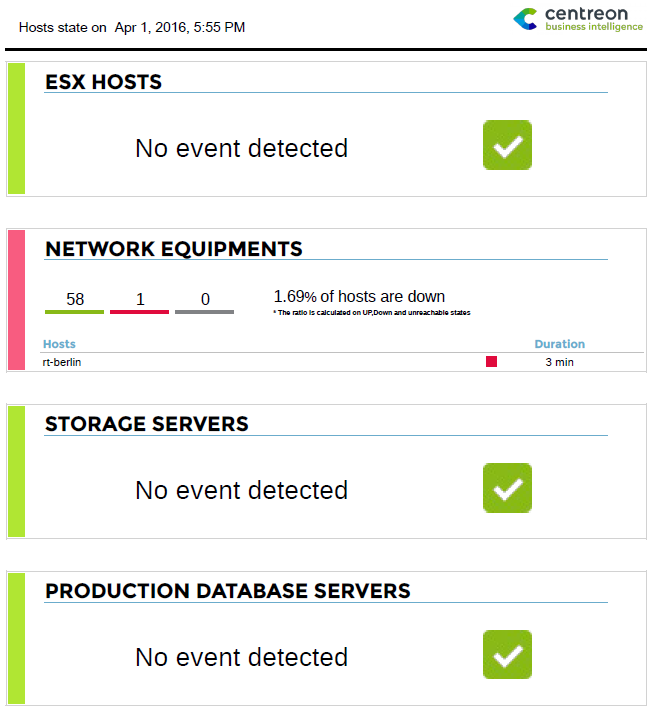The height and width of the screenshot is (710, 652).
Task: Click the green status bar beside Storage Servers
Action: [x=16, y=471]
